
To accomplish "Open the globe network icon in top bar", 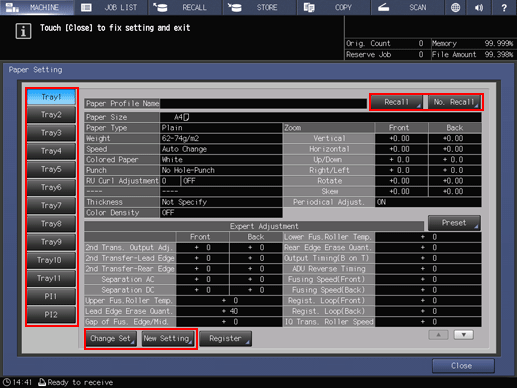I will tap(455, 7).
